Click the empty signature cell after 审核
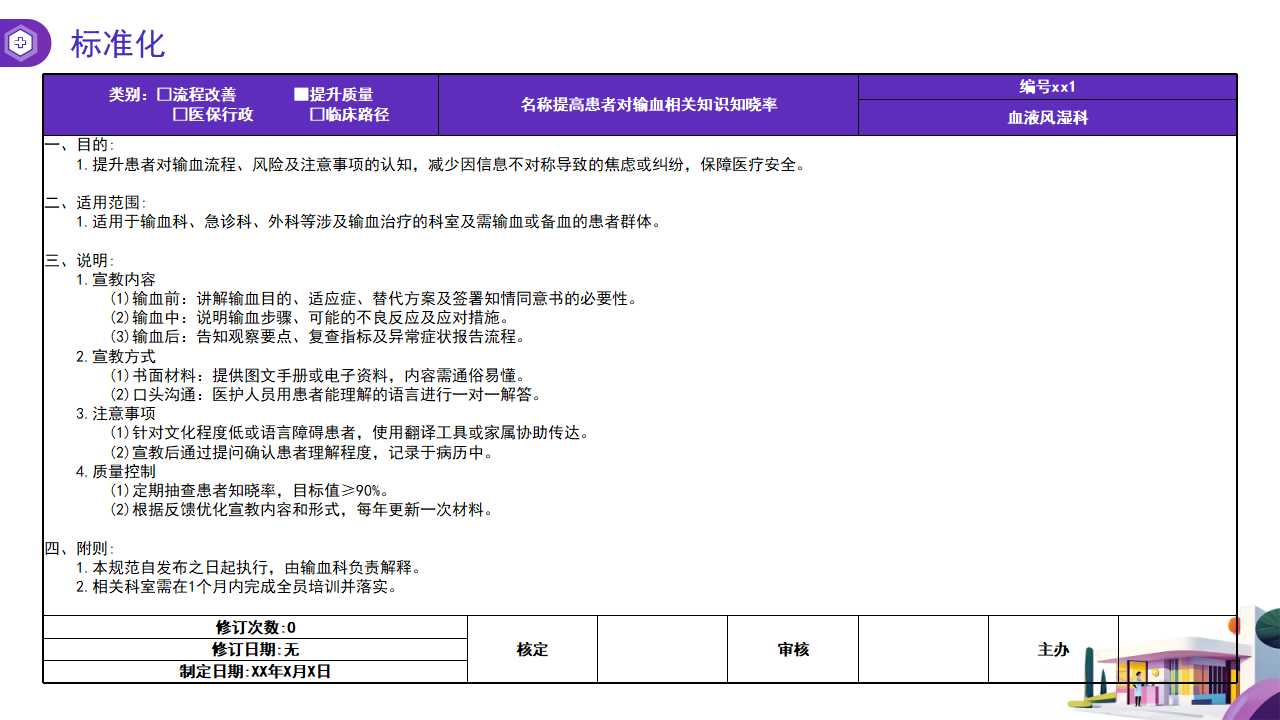 (x=923, y=650)
